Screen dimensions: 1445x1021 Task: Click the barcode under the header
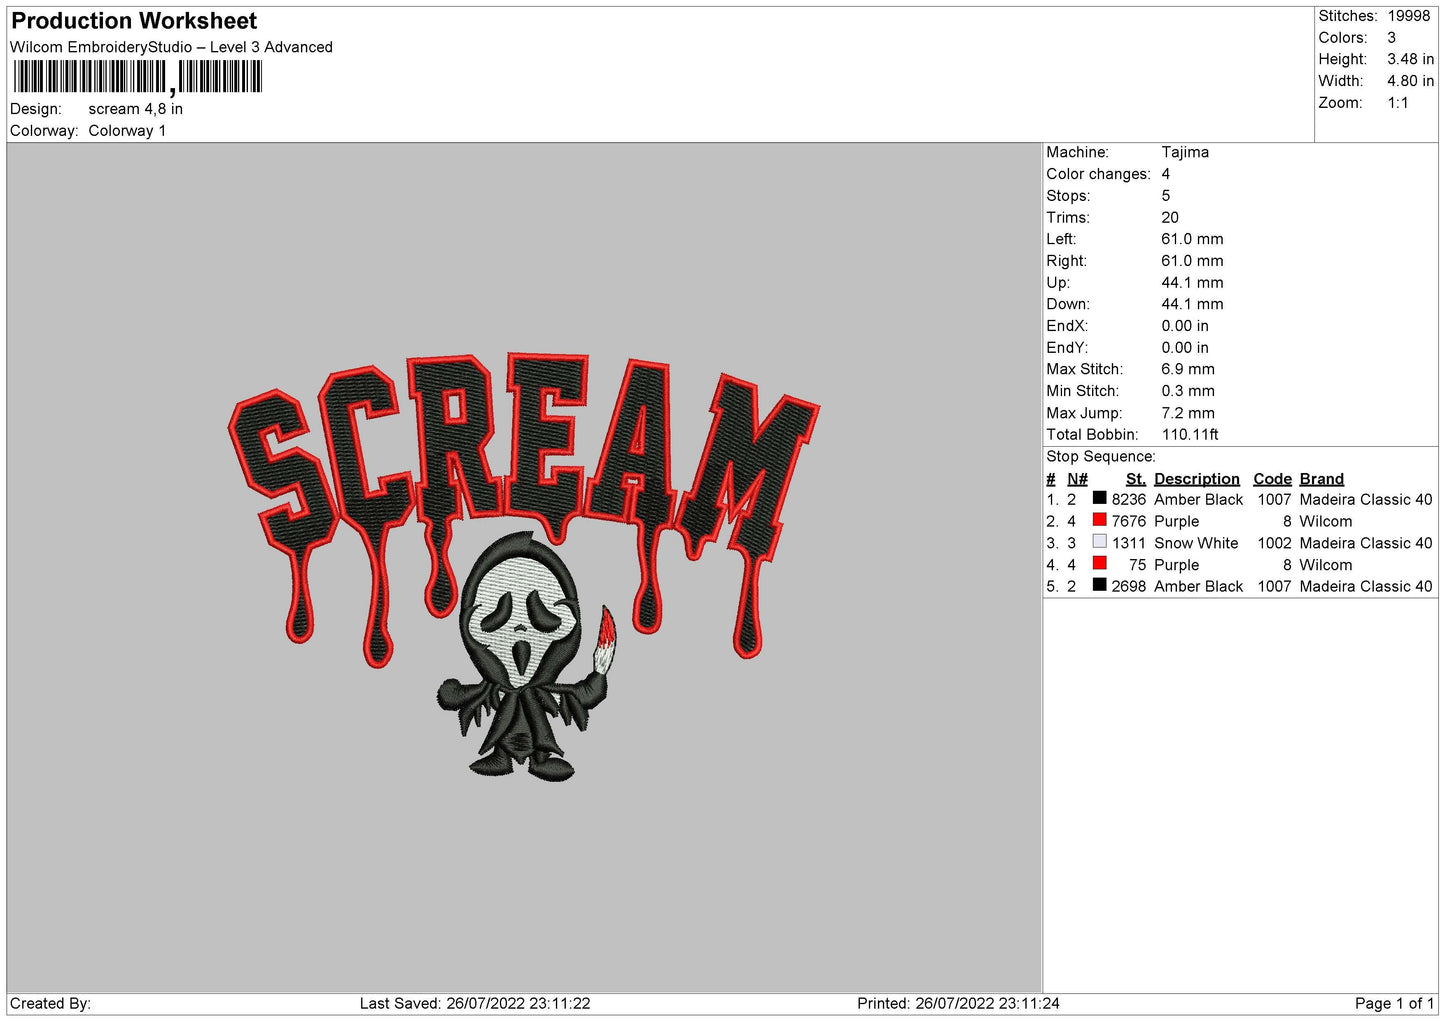pyautogui.click(x=138, y=77)
